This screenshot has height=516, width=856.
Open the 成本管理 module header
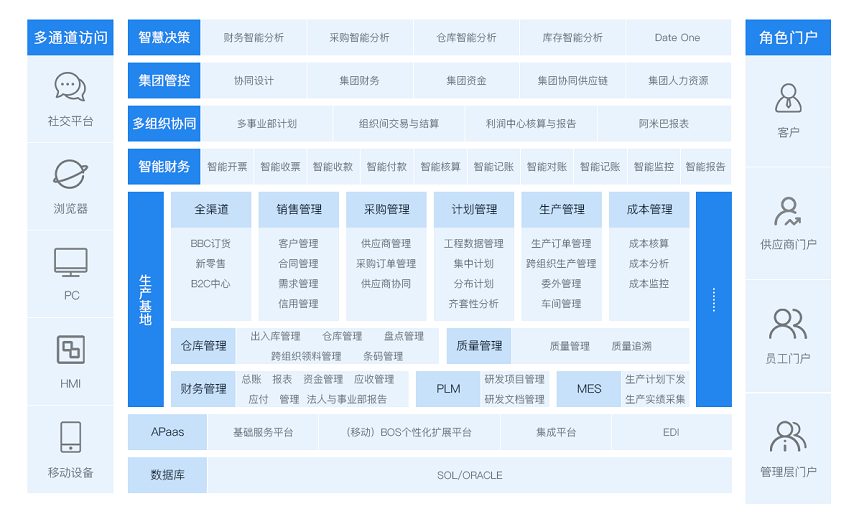pyautogui.click(x=649, y=209)
